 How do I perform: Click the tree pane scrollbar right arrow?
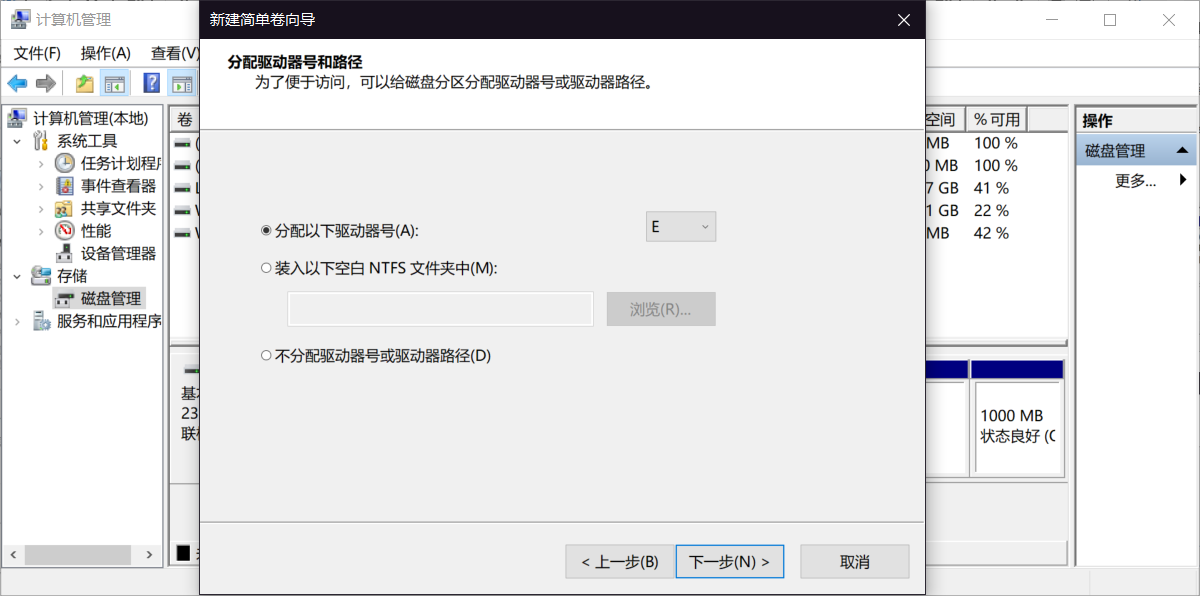click(x=149, y=553)
